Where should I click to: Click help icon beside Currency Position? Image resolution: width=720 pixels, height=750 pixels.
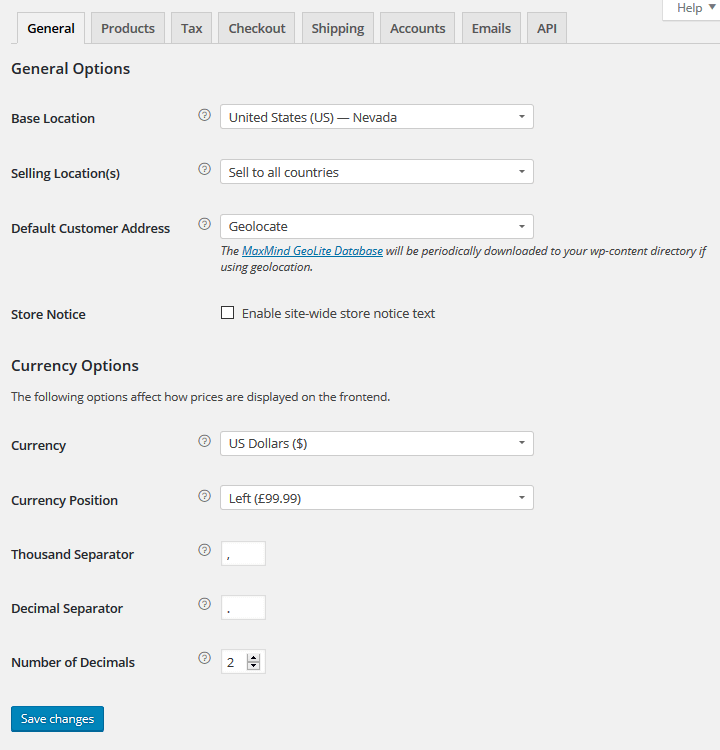point(205,496)
